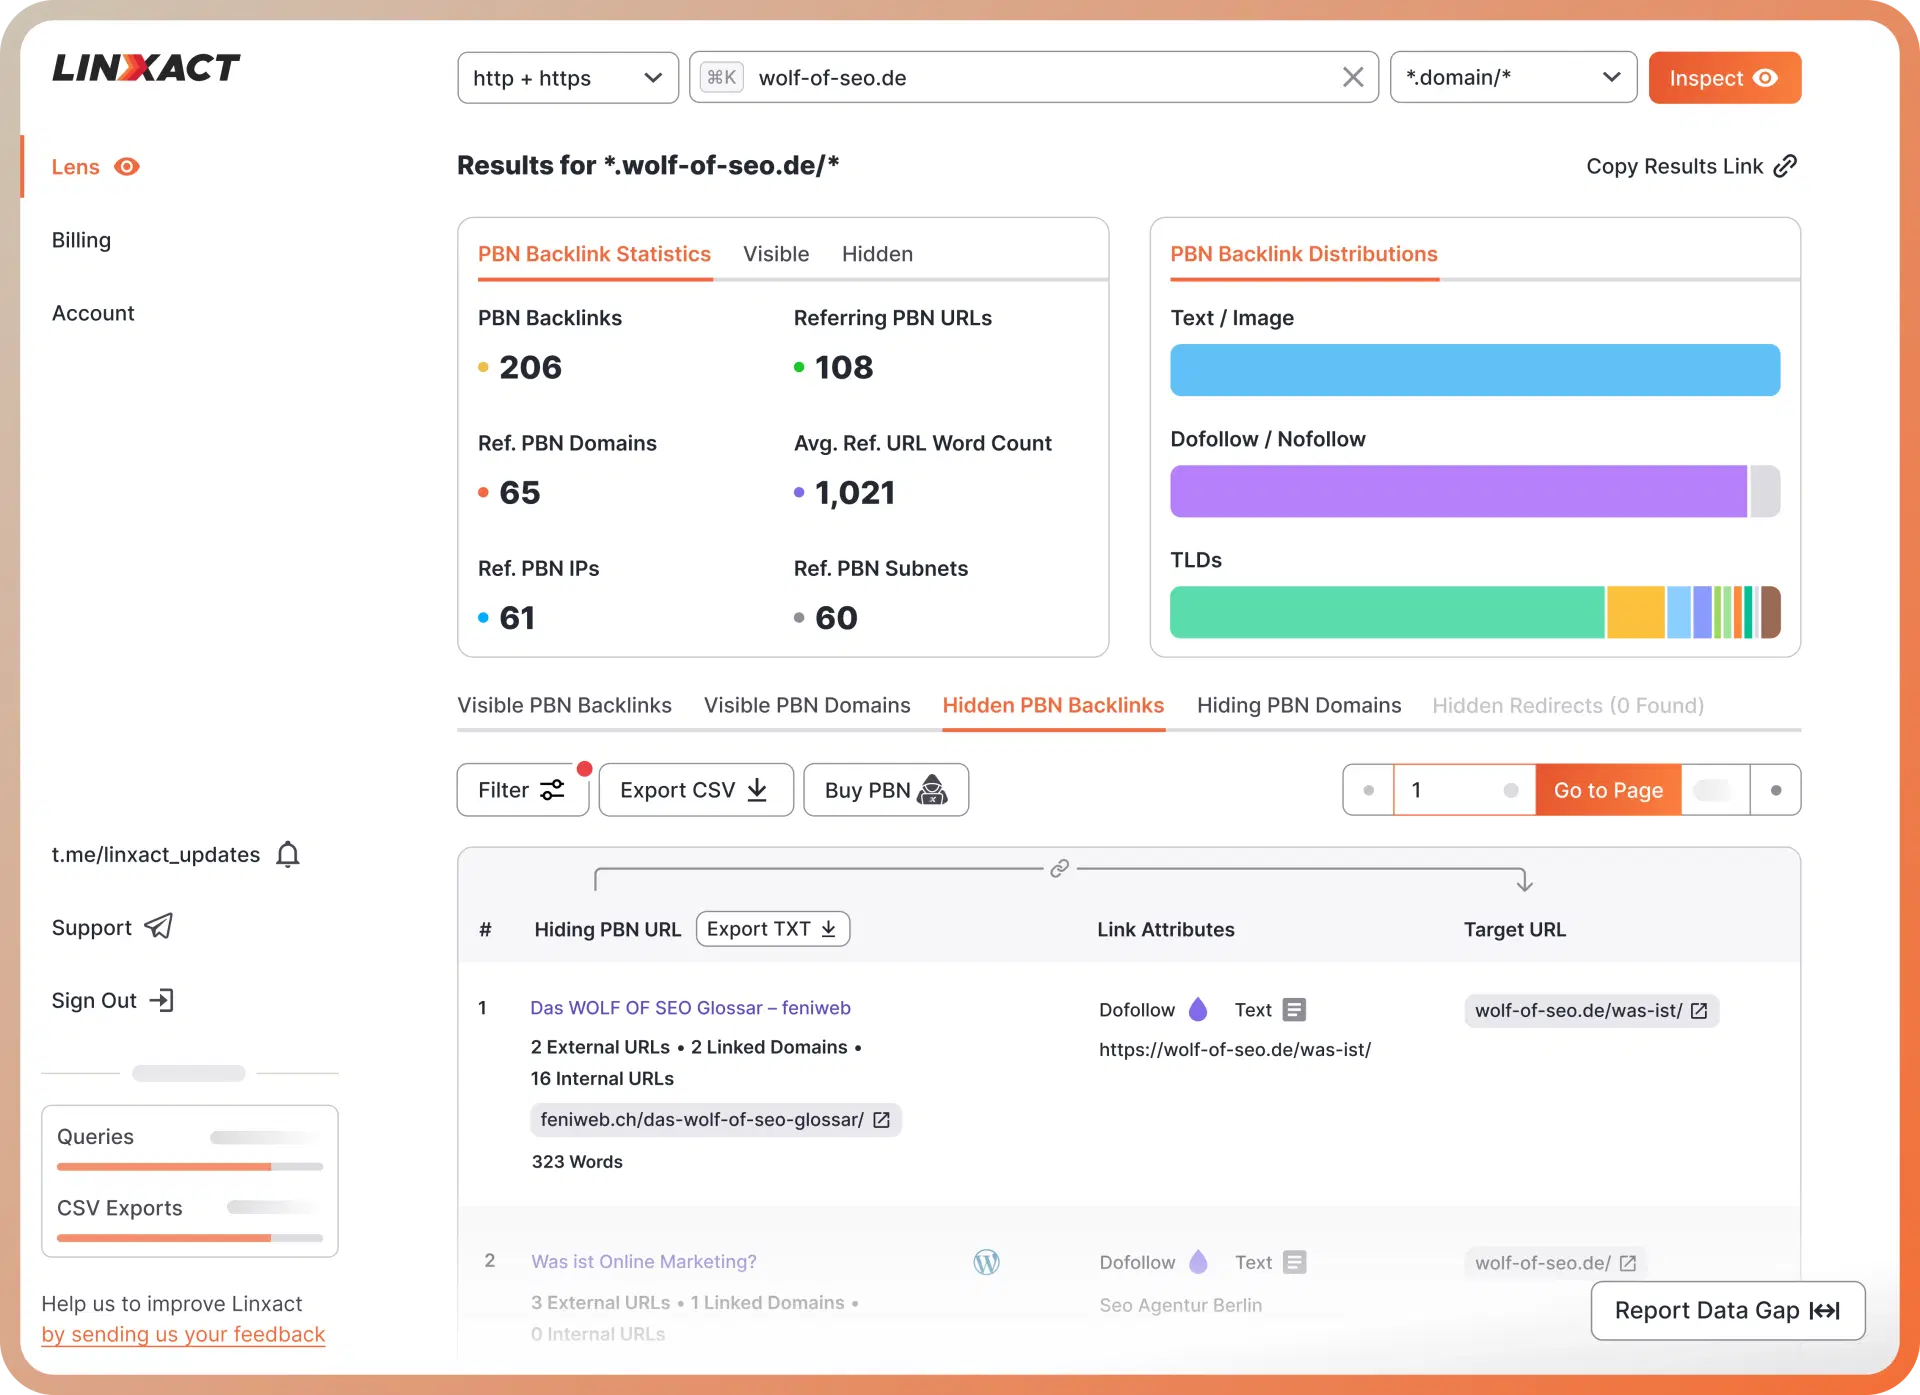Screen dimensions: 1920x1395
Task: Click the green TLDs bar segment
Action: point(1387,612)
